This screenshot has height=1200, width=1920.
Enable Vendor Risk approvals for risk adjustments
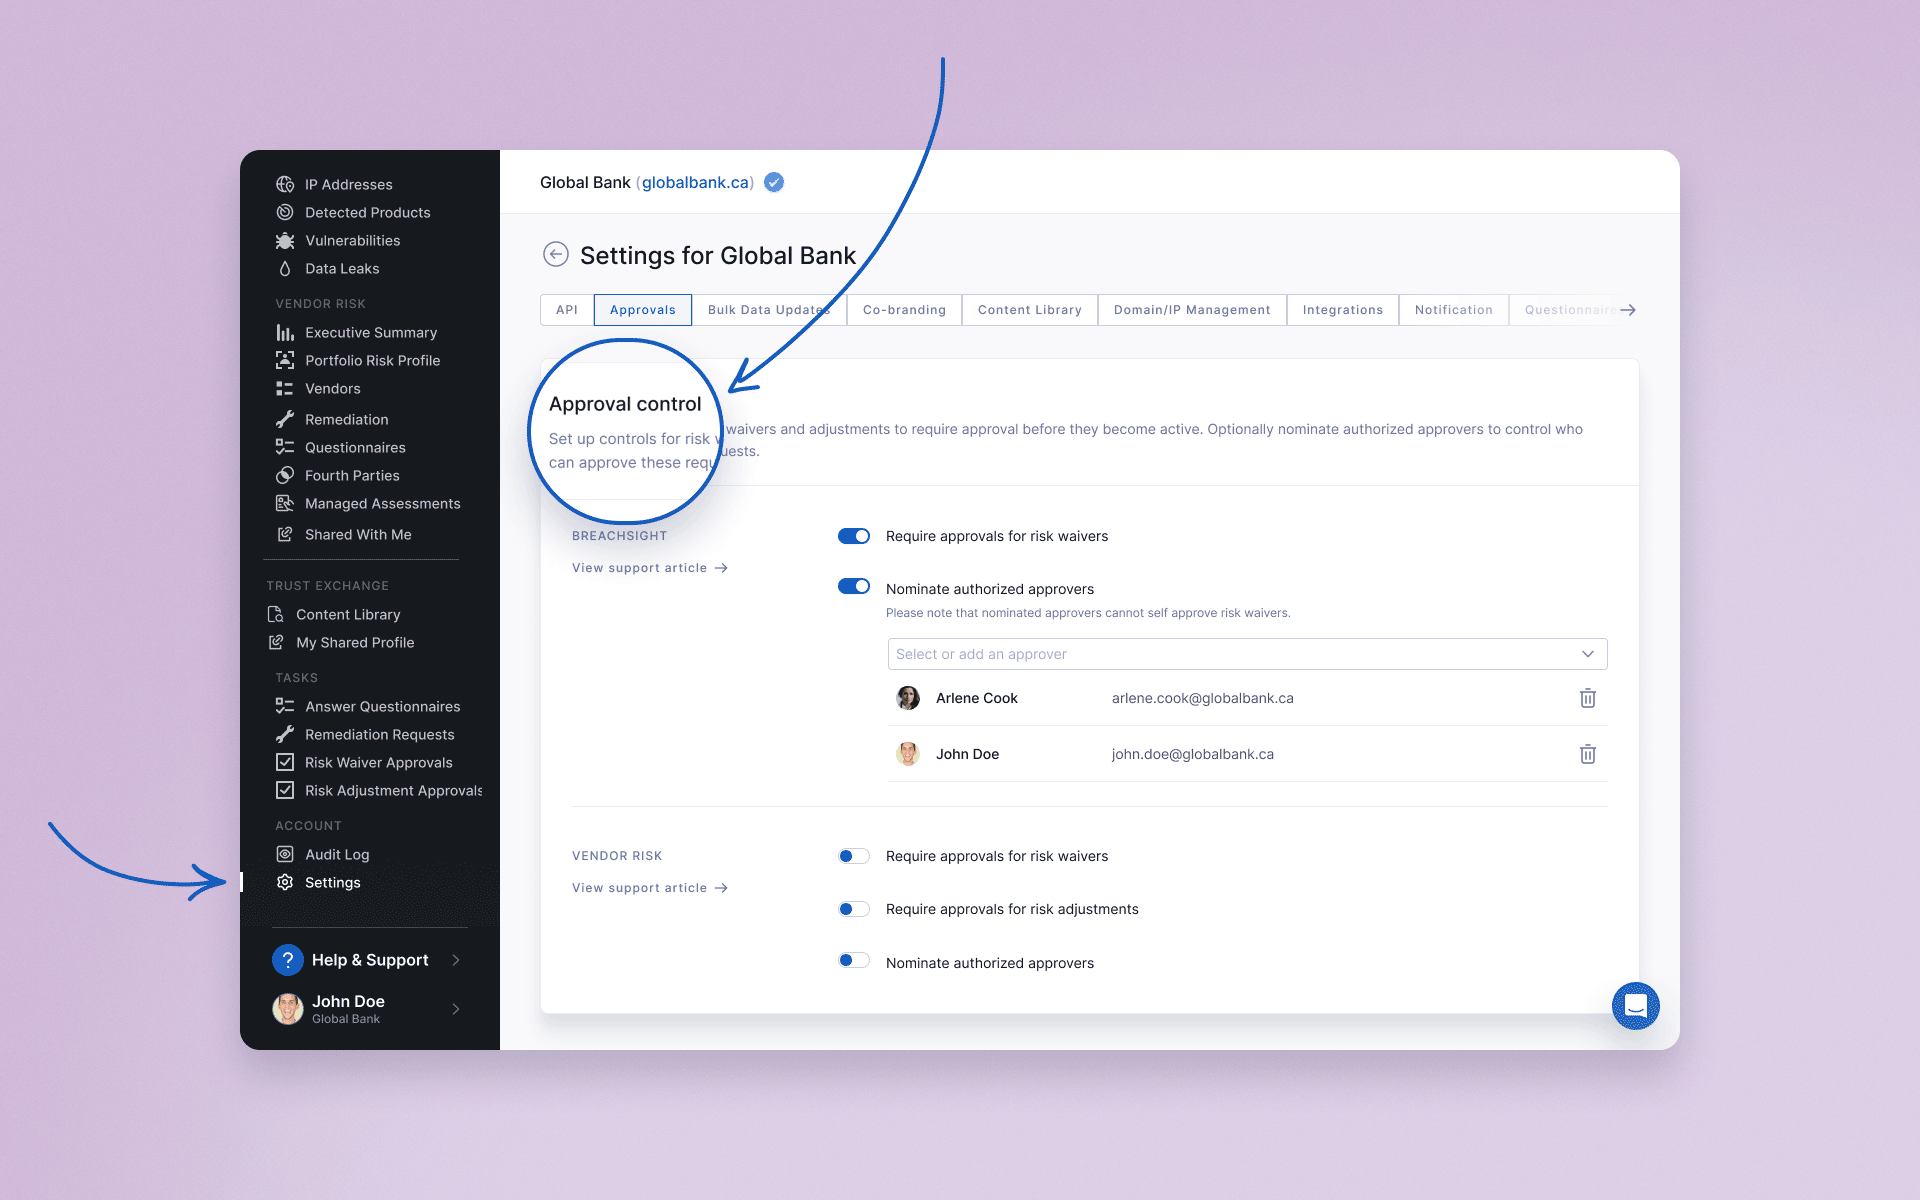[x=854, y=909]
